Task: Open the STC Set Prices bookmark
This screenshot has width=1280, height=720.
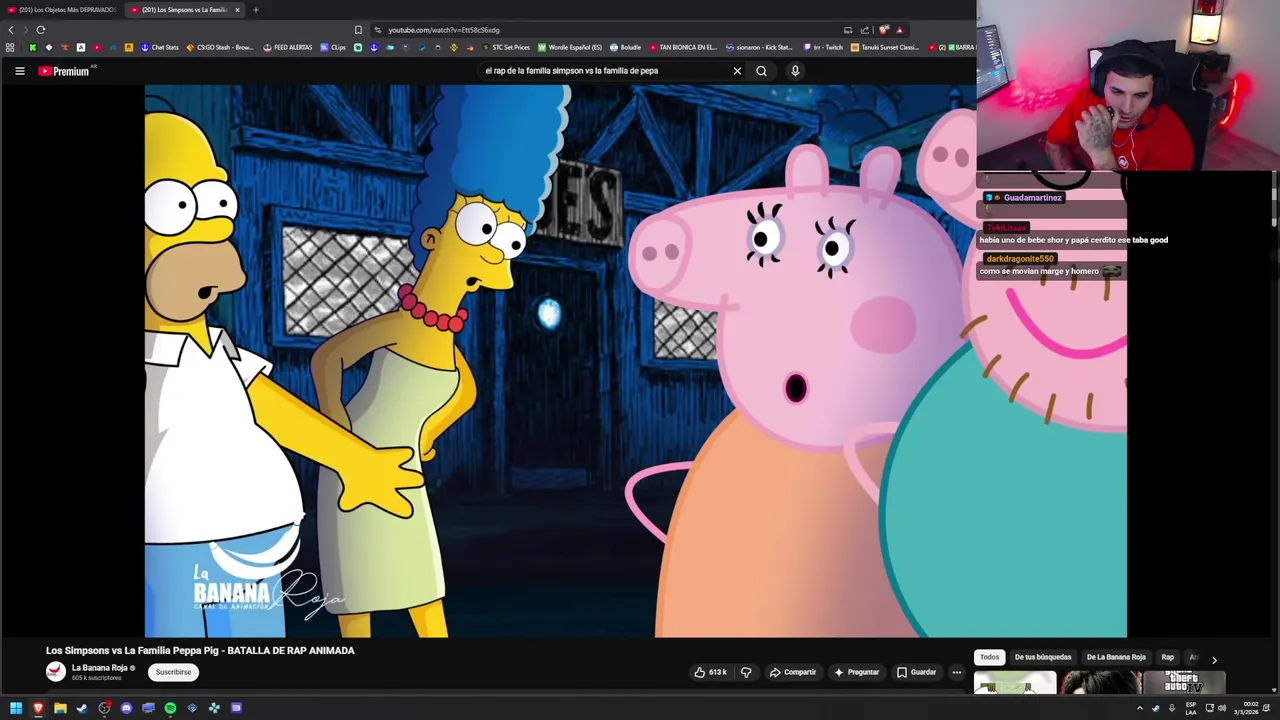Action: [x=506, y=47]
